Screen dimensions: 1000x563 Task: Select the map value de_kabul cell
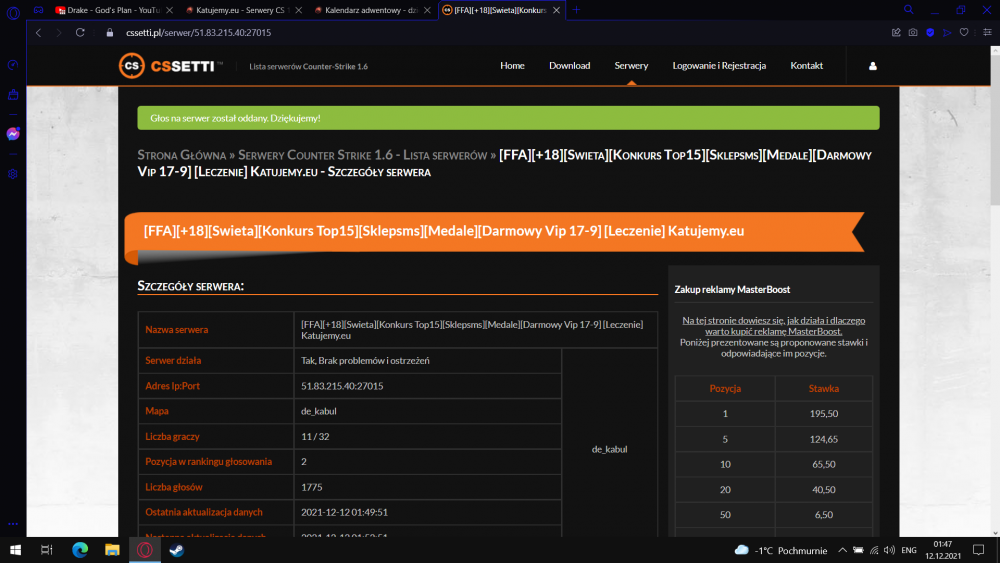tap(427, 411)
